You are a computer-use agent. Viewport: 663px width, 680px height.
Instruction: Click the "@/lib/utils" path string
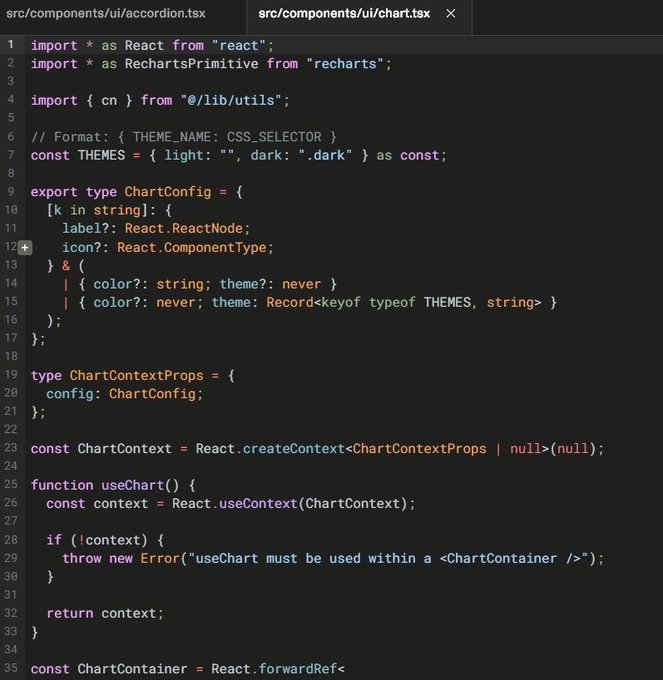point(231,101)
